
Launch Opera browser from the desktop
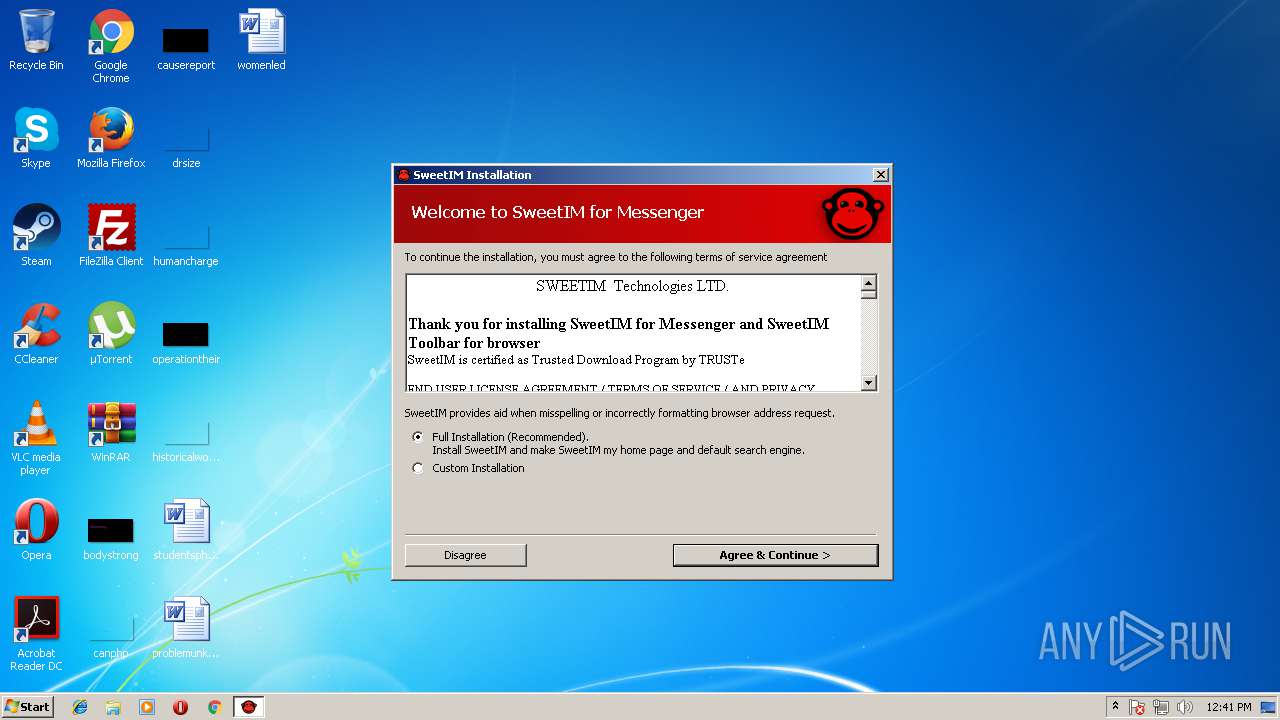pos(36,531)
